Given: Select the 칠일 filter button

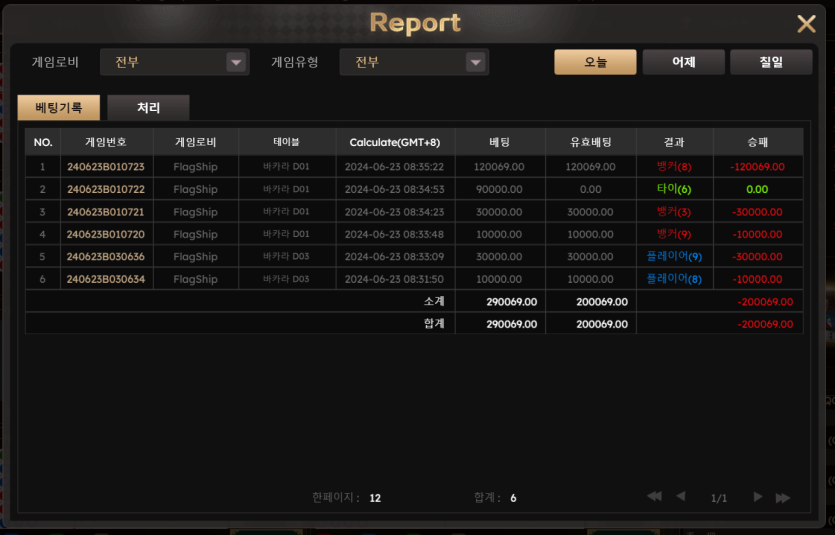Looking at the screenshot, I should tap(771, 62).
